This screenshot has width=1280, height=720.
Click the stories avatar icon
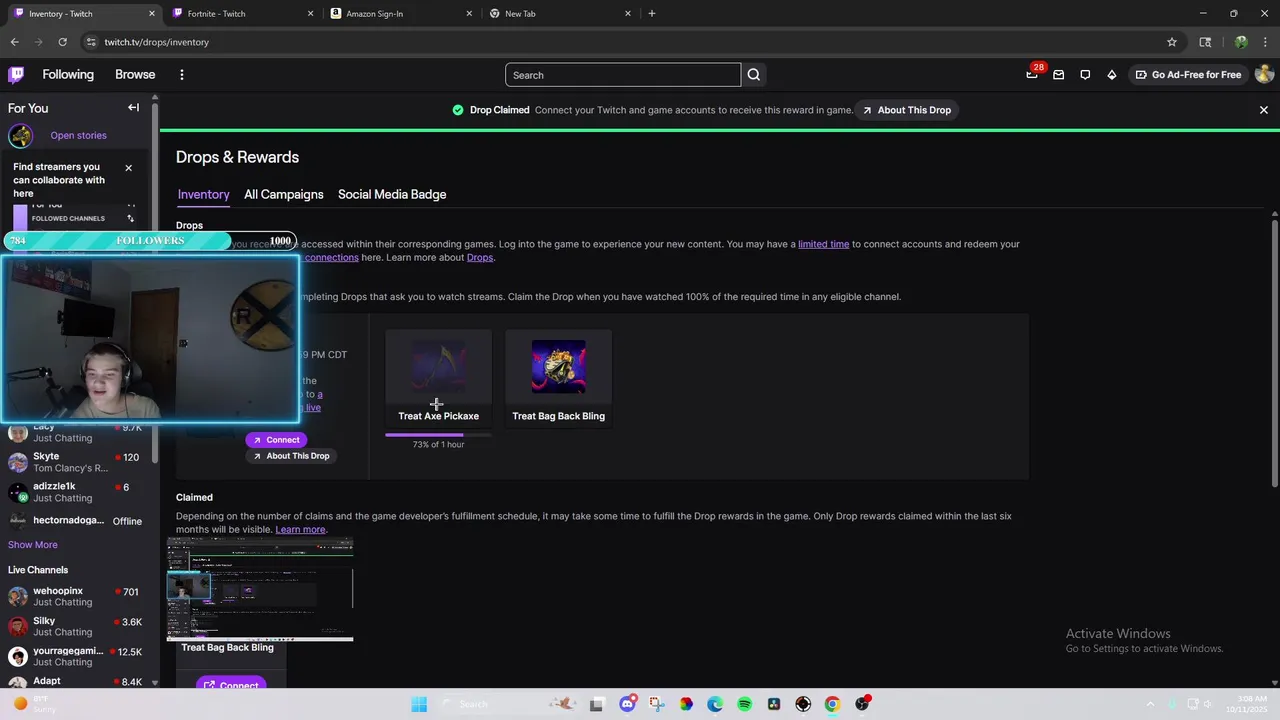21,136
